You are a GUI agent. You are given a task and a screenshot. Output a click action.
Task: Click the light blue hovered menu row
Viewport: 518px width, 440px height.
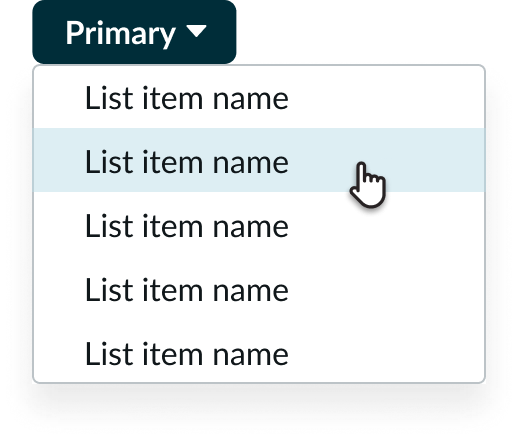(259, 160)
